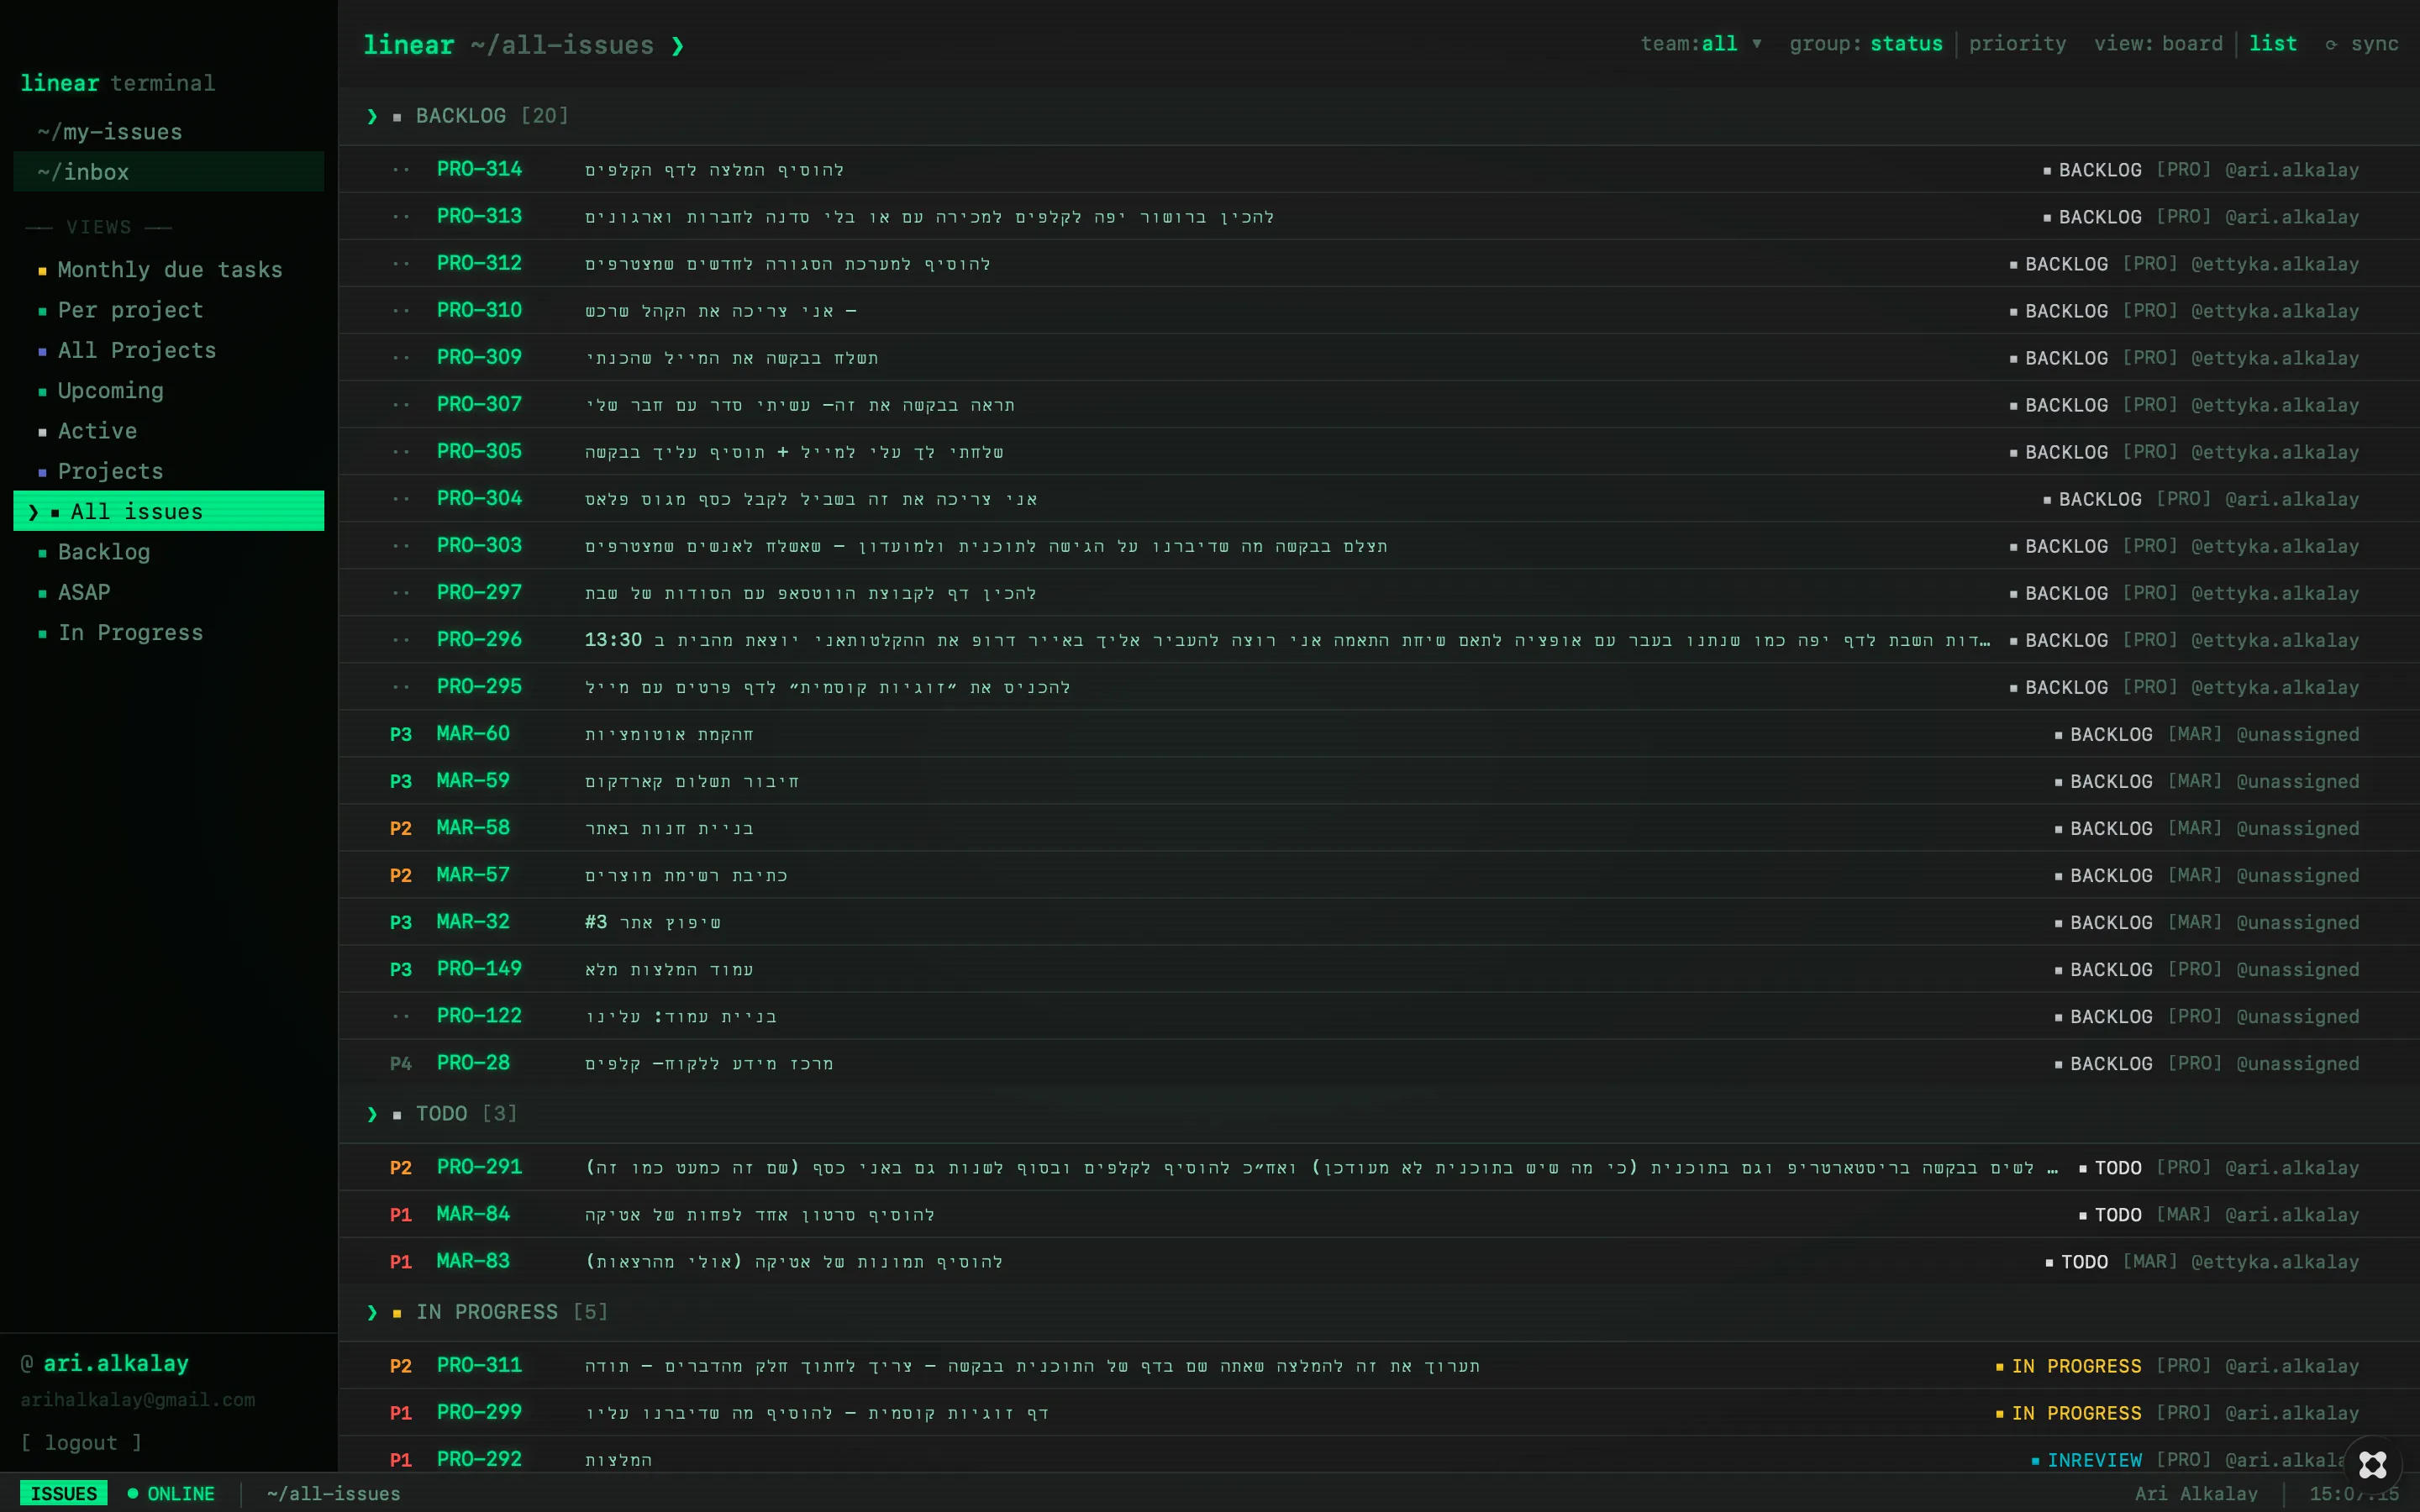Click the email arihalkalay@gmail.com
This screenshot has height=1512, width=2420.
click(138, 1400)
